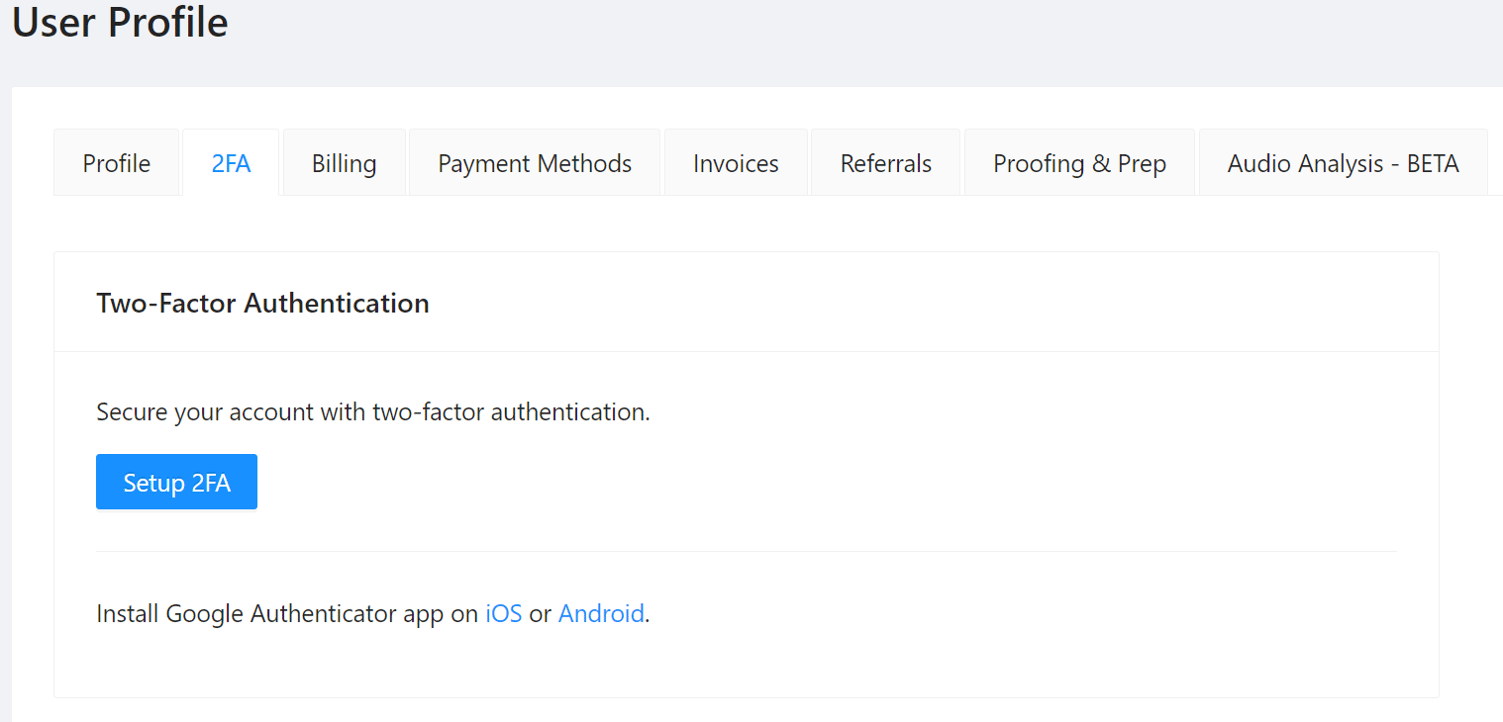Open the Android Google Authenticator link
The image size is (1503, 722).
point(601,613)
